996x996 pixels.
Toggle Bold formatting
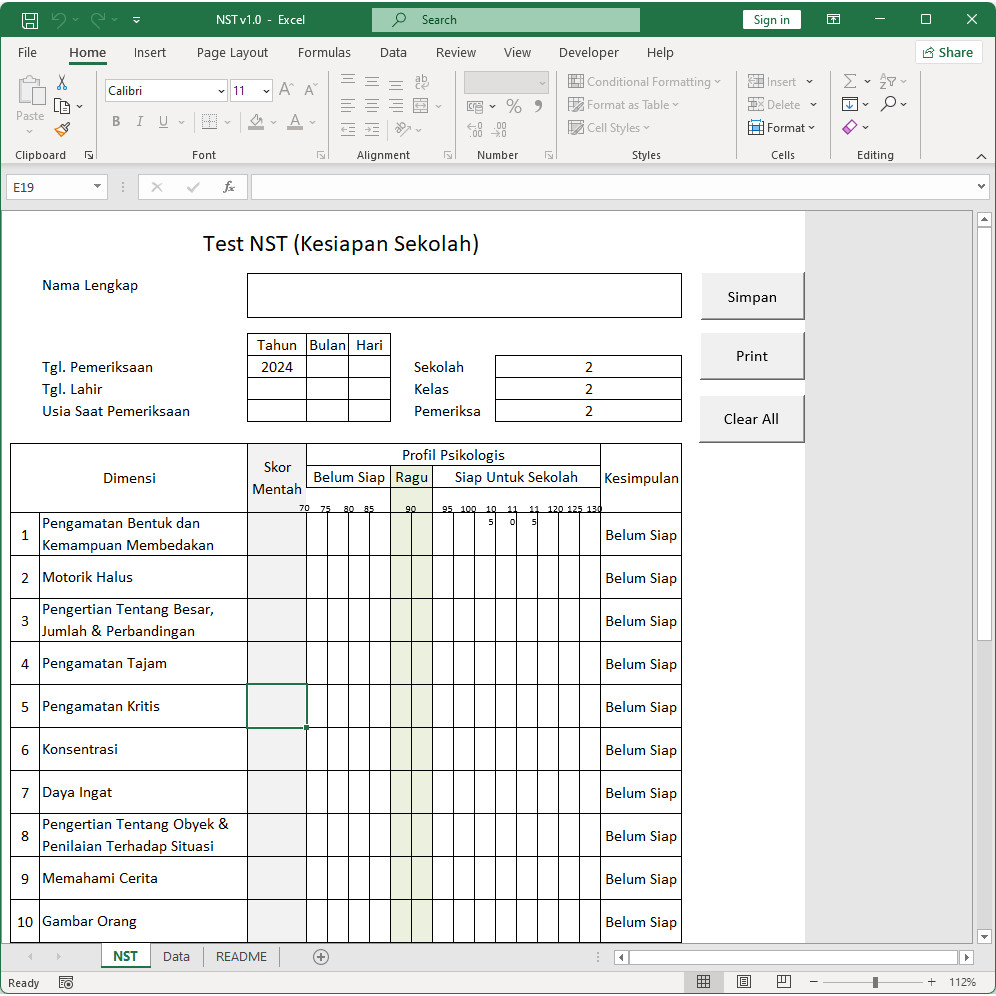(116, 122)
